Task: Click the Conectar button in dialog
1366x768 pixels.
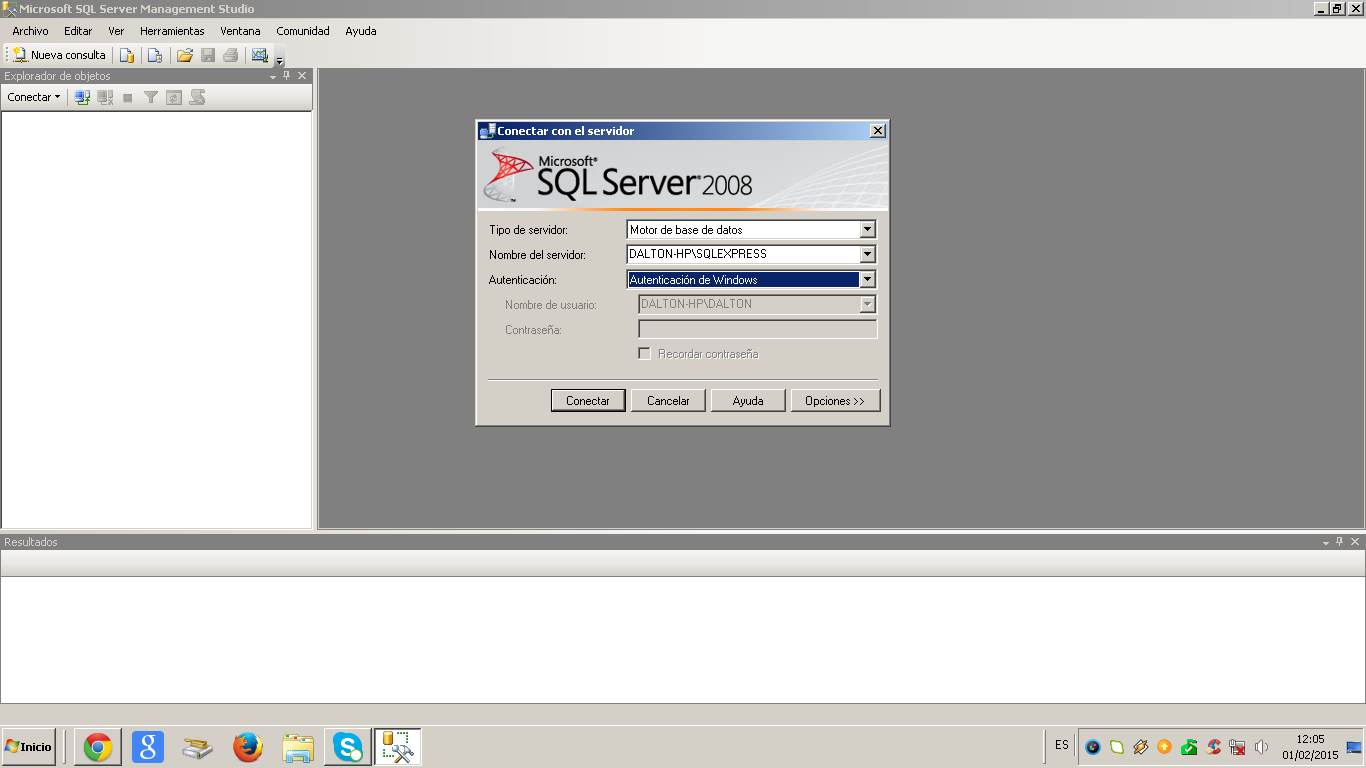Action: tap(588, 401)
